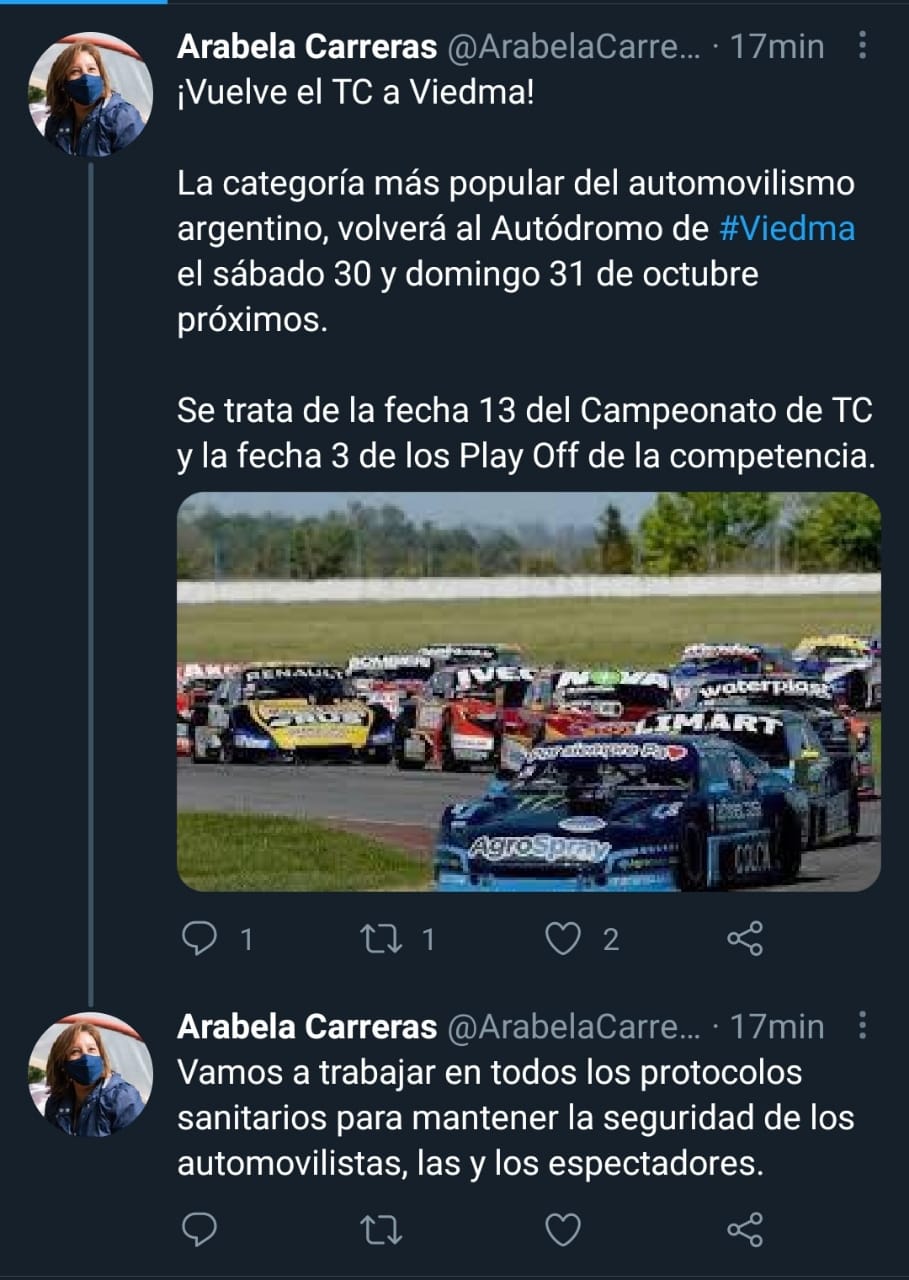Share the protocolos sanitarios tweet
The height and width of the screenshot is (1280, 909).
744,1229
